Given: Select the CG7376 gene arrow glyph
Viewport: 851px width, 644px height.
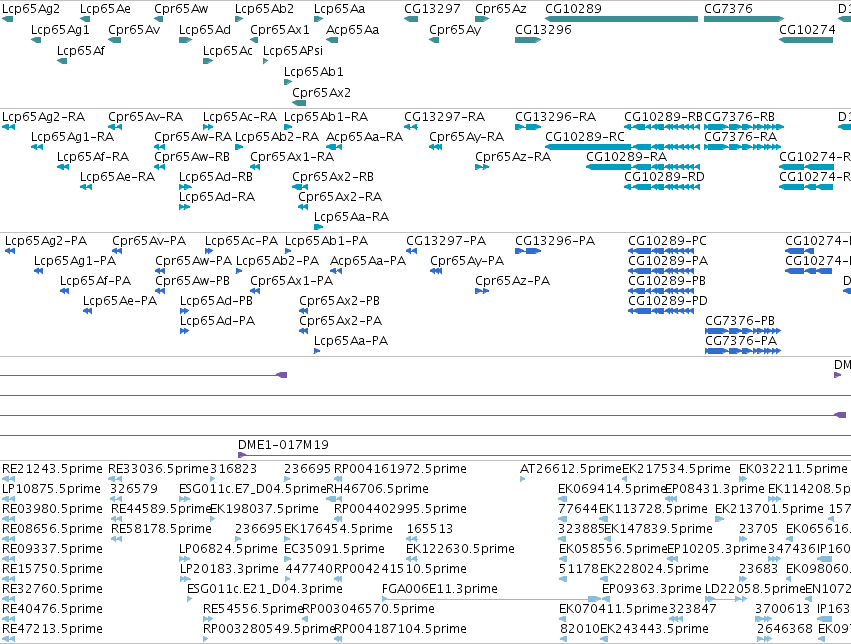Looking at the screenshot, I should [x=744, y=19].
